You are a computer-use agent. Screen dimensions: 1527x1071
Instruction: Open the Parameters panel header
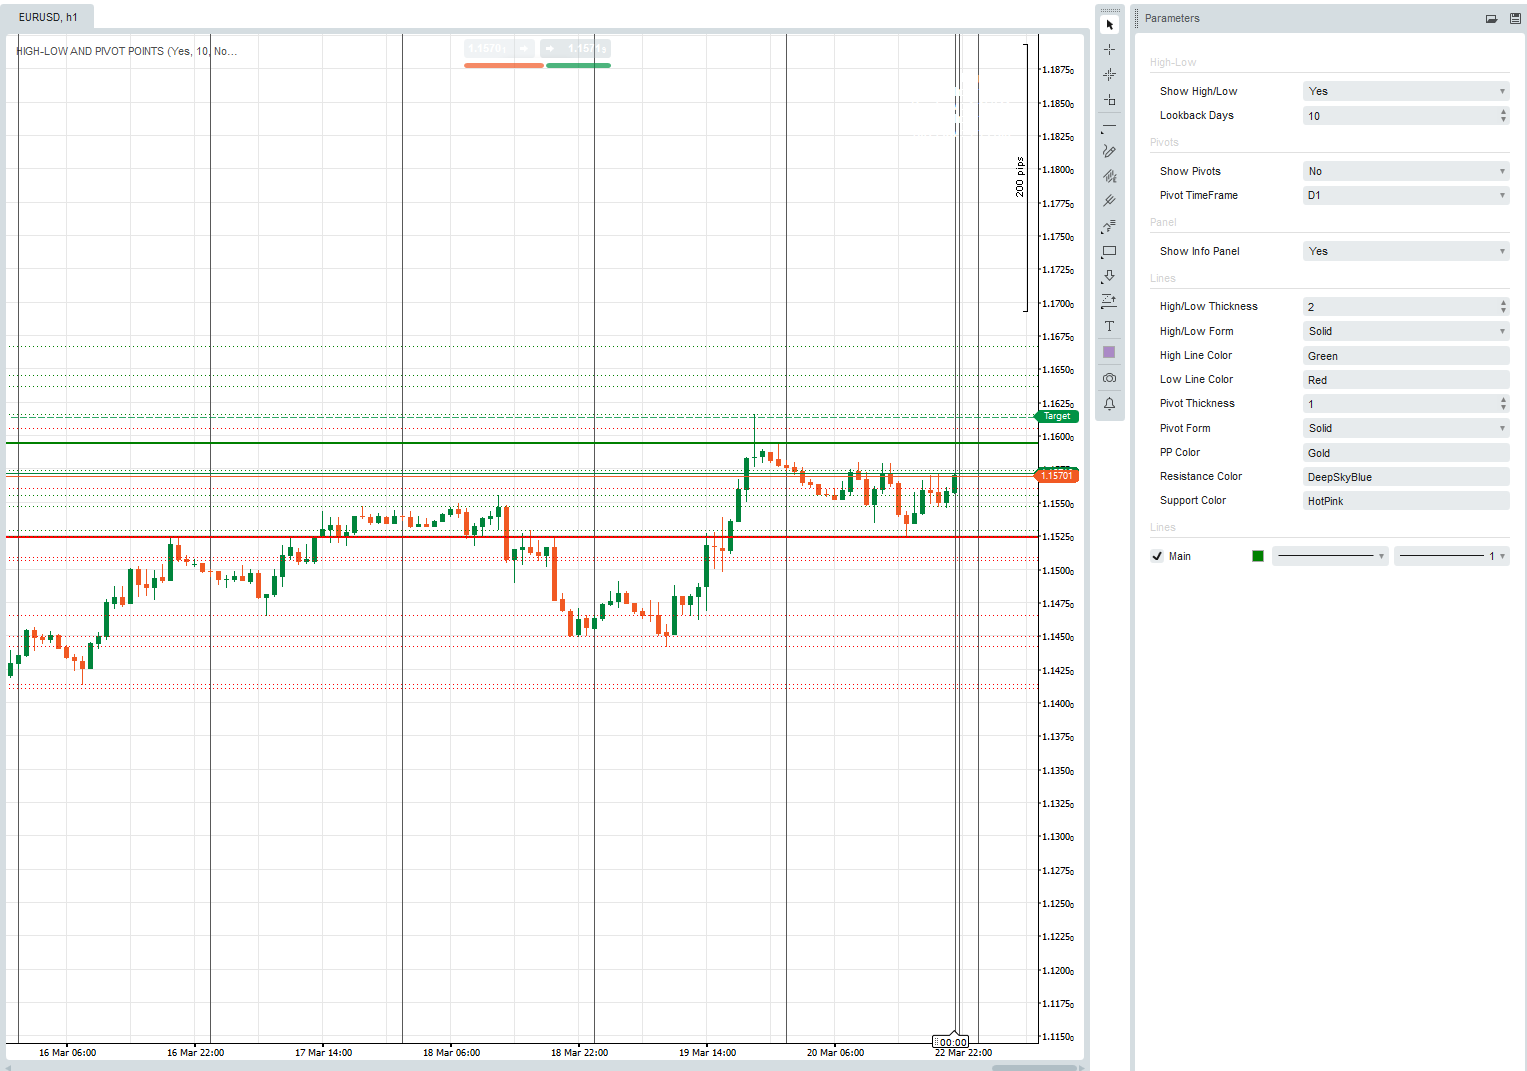[1171, 18]
